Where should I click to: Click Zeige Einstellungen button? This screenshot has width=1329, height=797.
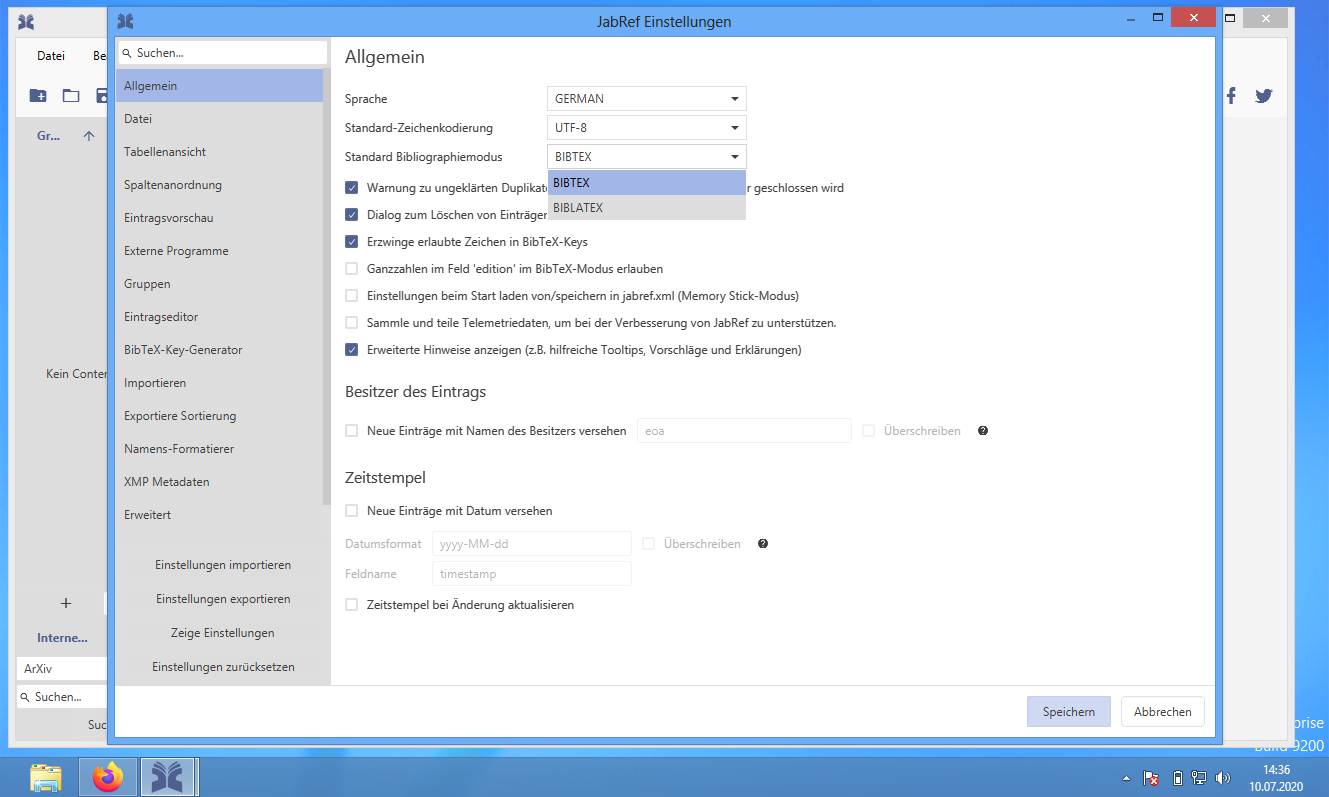coord(223,633)
